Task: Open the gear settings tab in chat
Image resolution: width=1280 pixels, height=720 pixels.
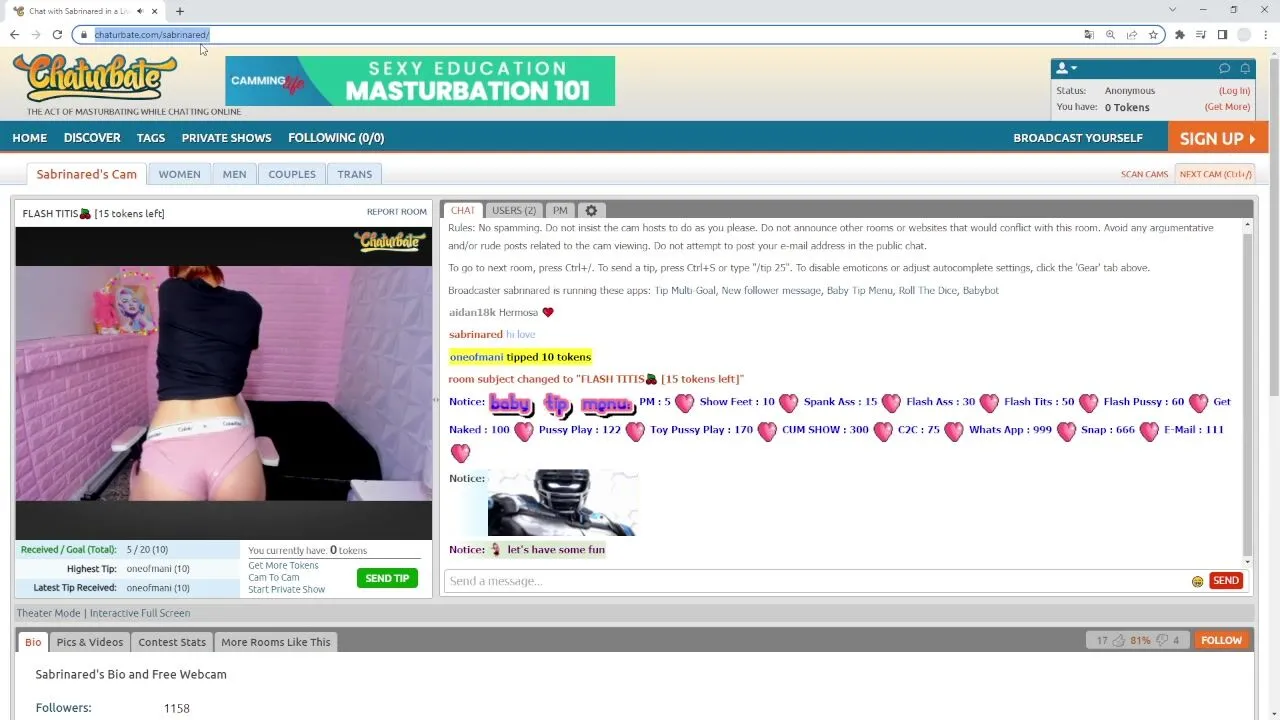Action: [x=591, y=210]
